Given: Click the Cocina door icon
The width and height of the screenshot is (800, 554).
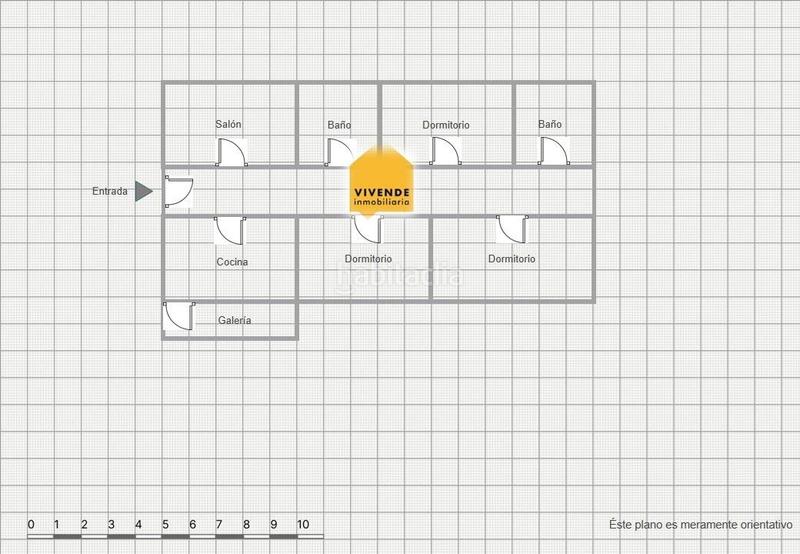Looking at the screenshot, I should click(230, 230).
